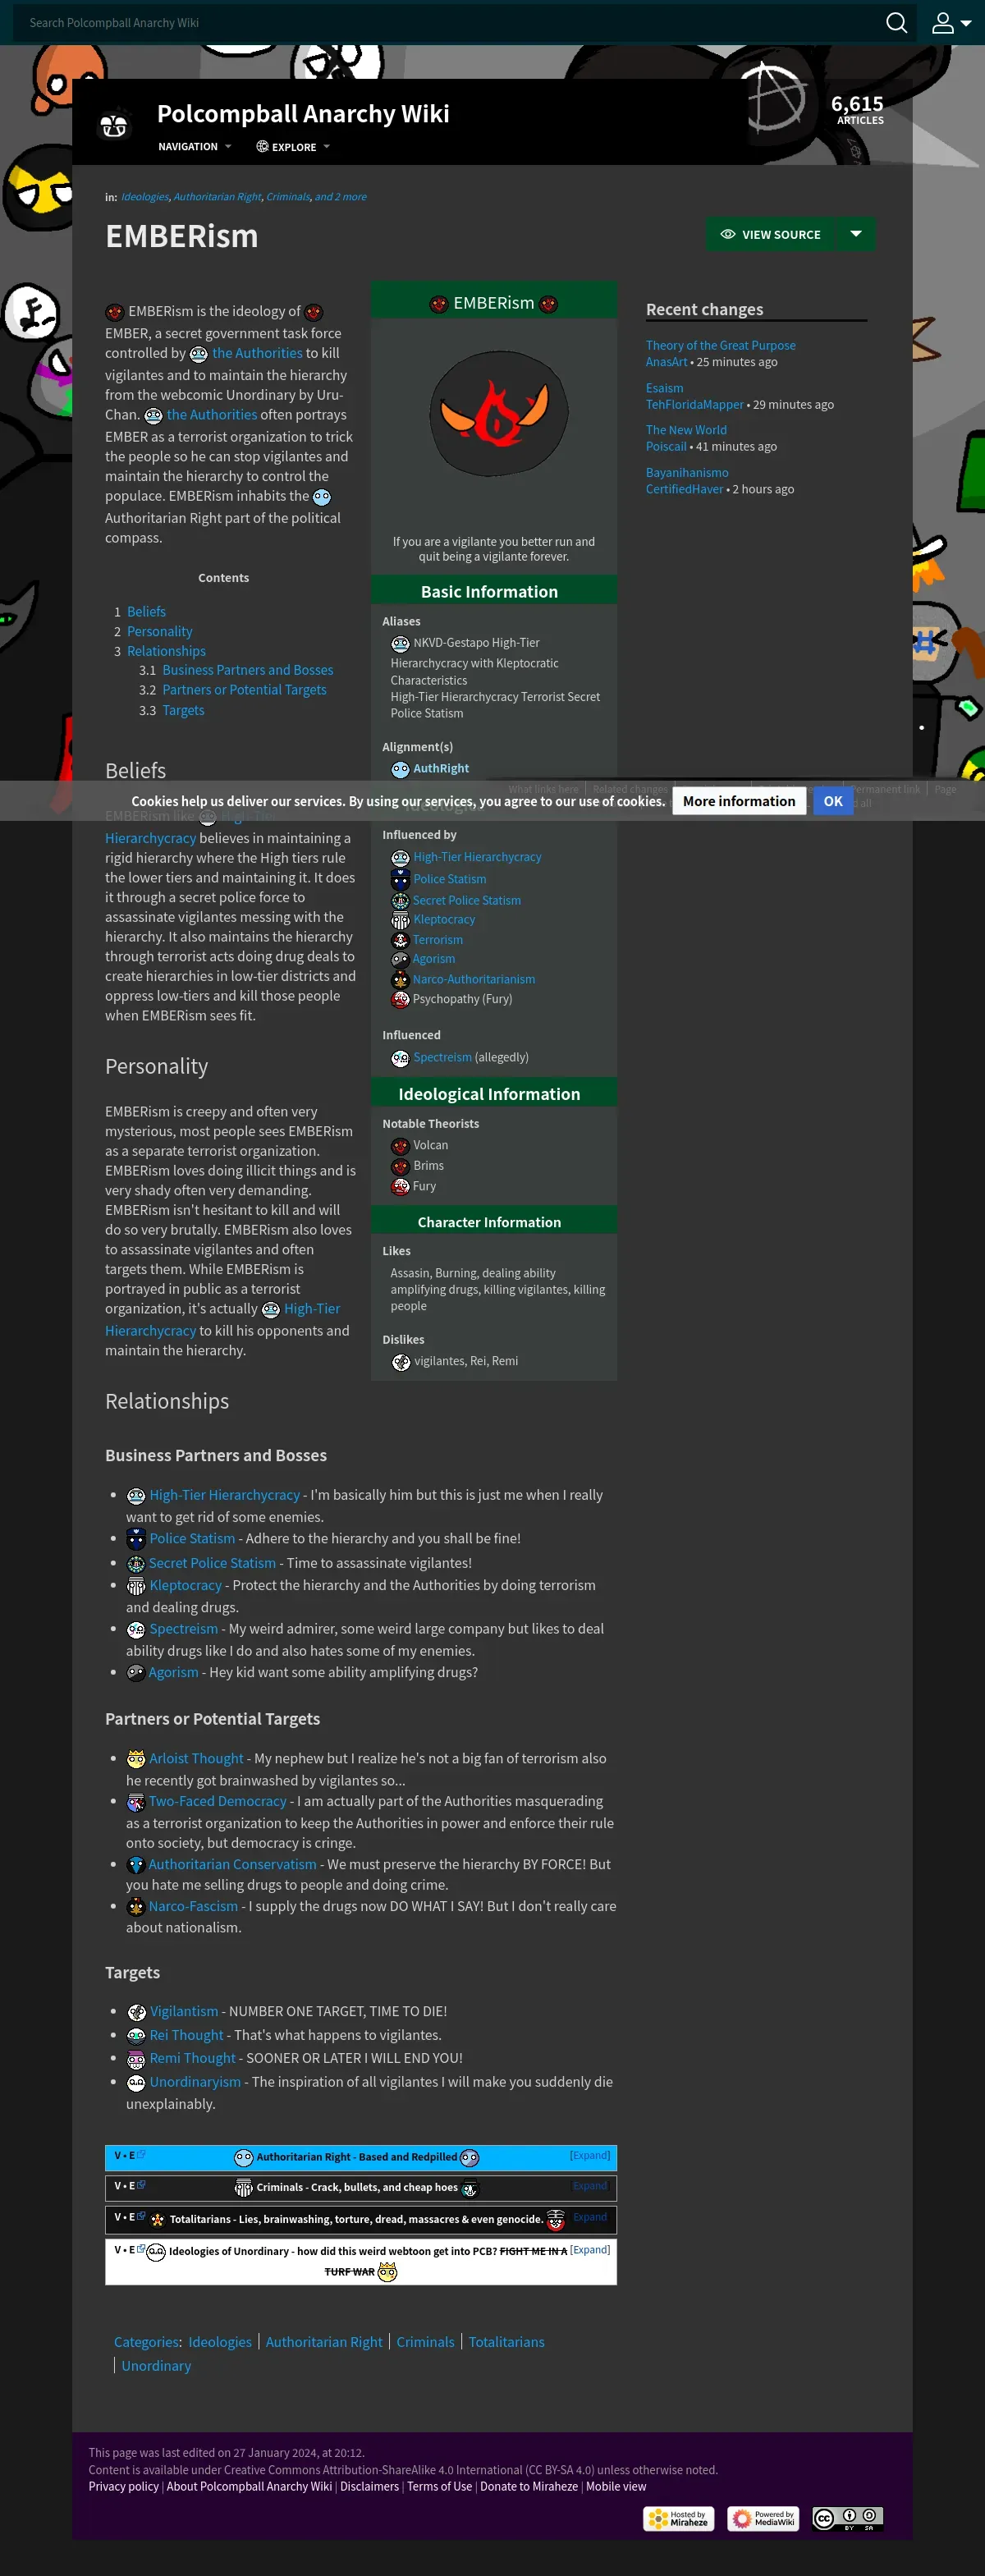
Task: Open Unordinary category link
Action: (x=156, y=2366)
